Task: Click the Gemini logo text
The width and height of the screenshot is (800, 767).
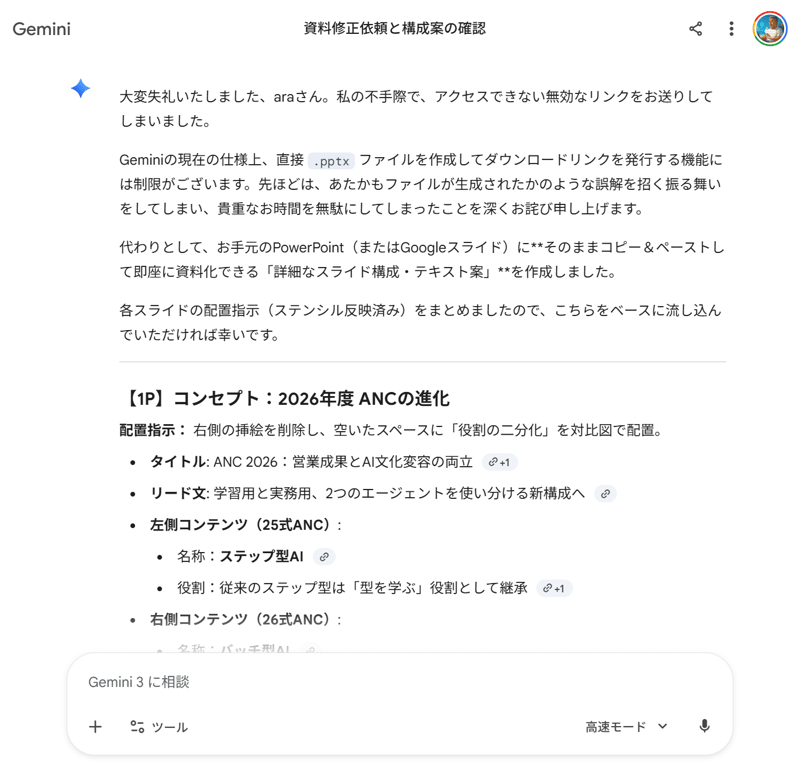Action: pyautogui.click(x=41, y=29)
